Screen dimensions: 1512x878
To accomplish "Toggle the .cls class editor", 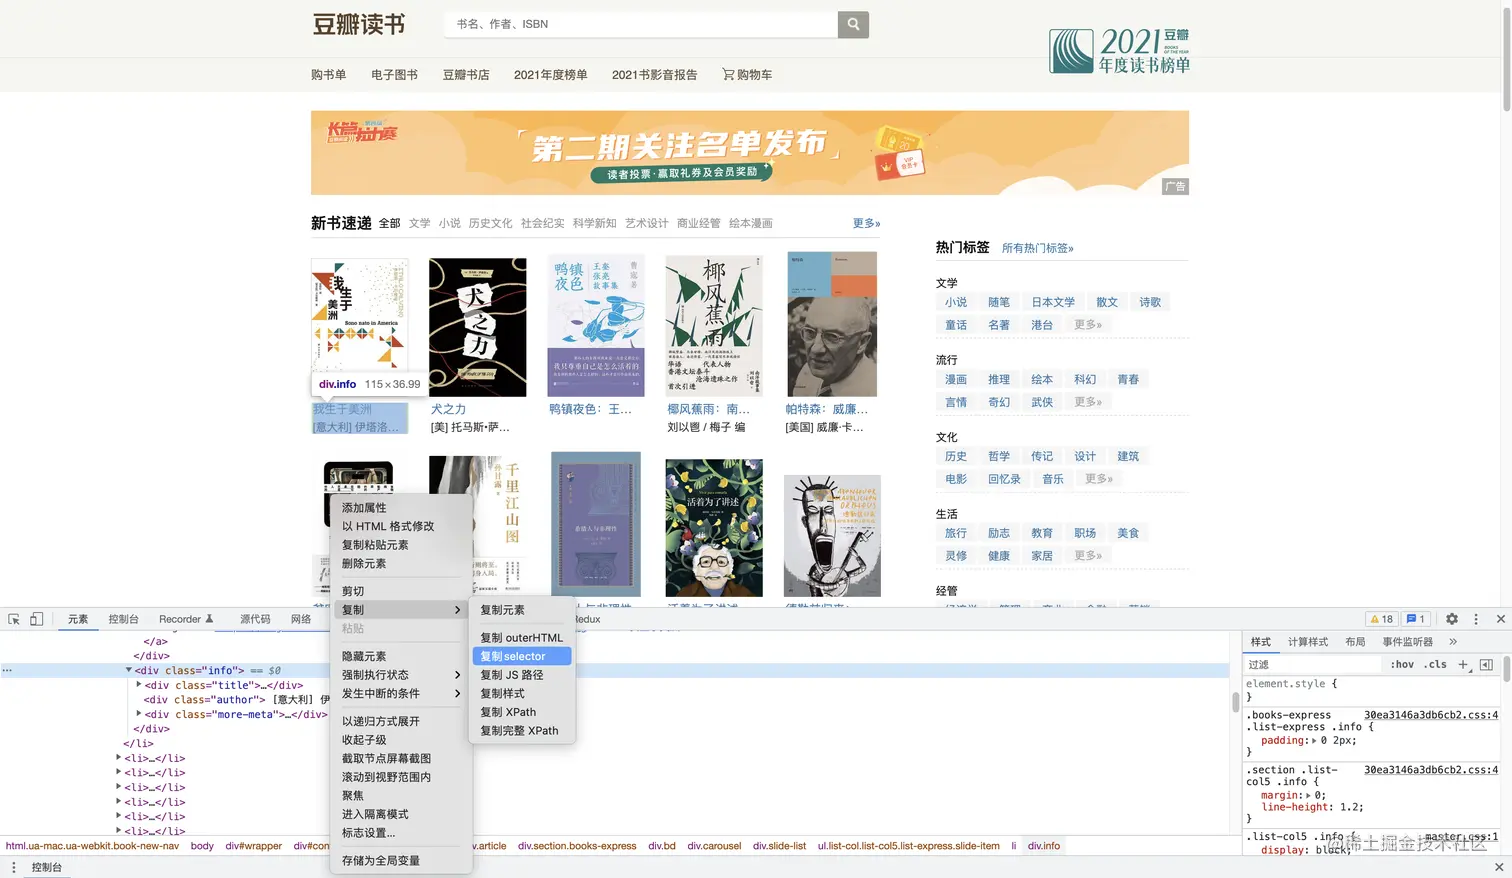I will click(1436, 664).
